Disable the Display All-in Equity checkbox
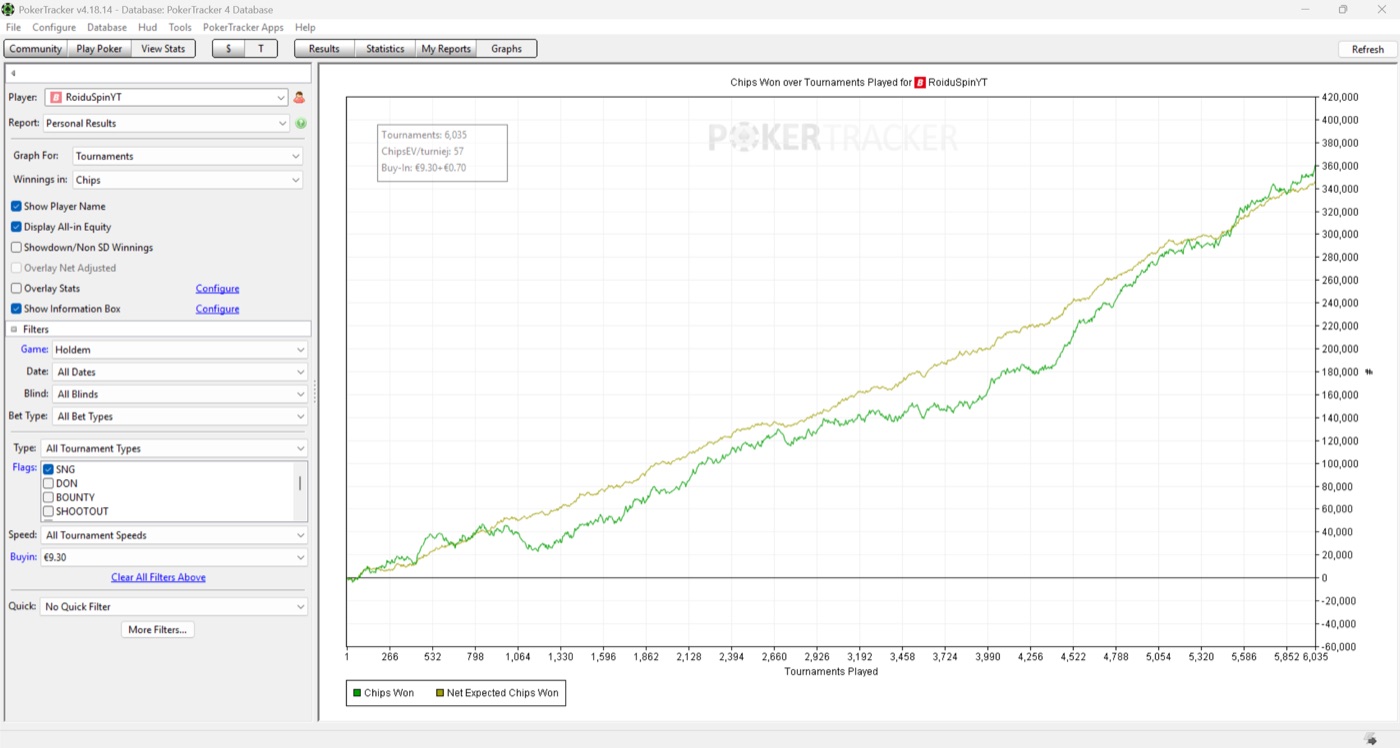Viewport: 1400px width, 748px height. tap(16, 227)
